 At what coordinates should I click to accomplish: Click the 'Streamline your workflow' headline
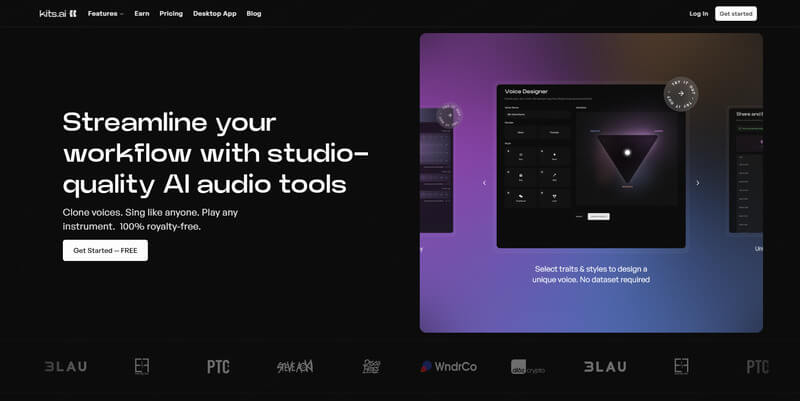(x=215, y=154)
